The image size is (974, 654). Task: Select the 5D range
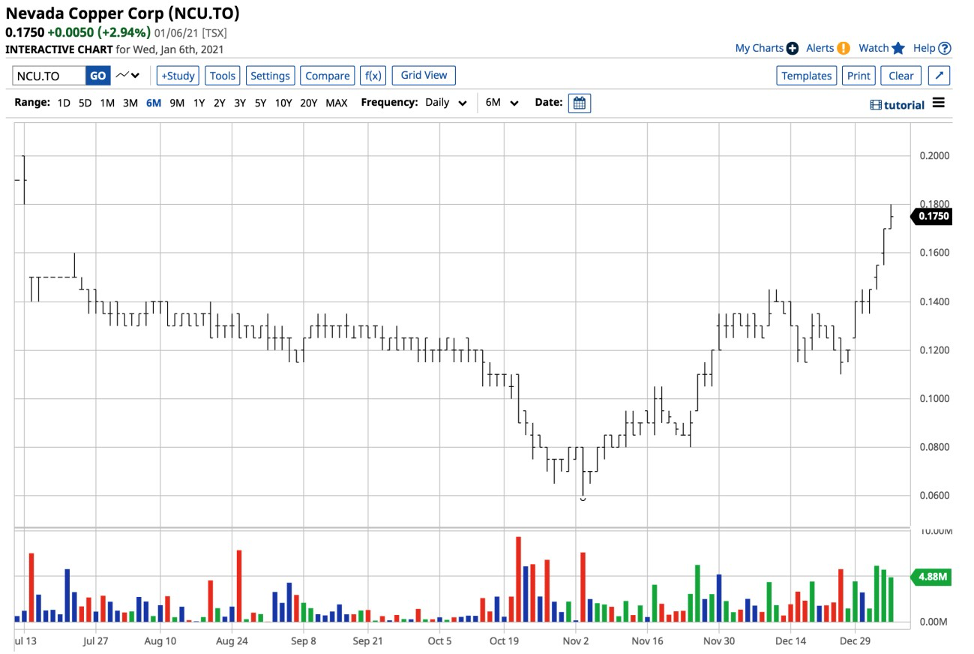pyautogui.click(x=85, y=103)
